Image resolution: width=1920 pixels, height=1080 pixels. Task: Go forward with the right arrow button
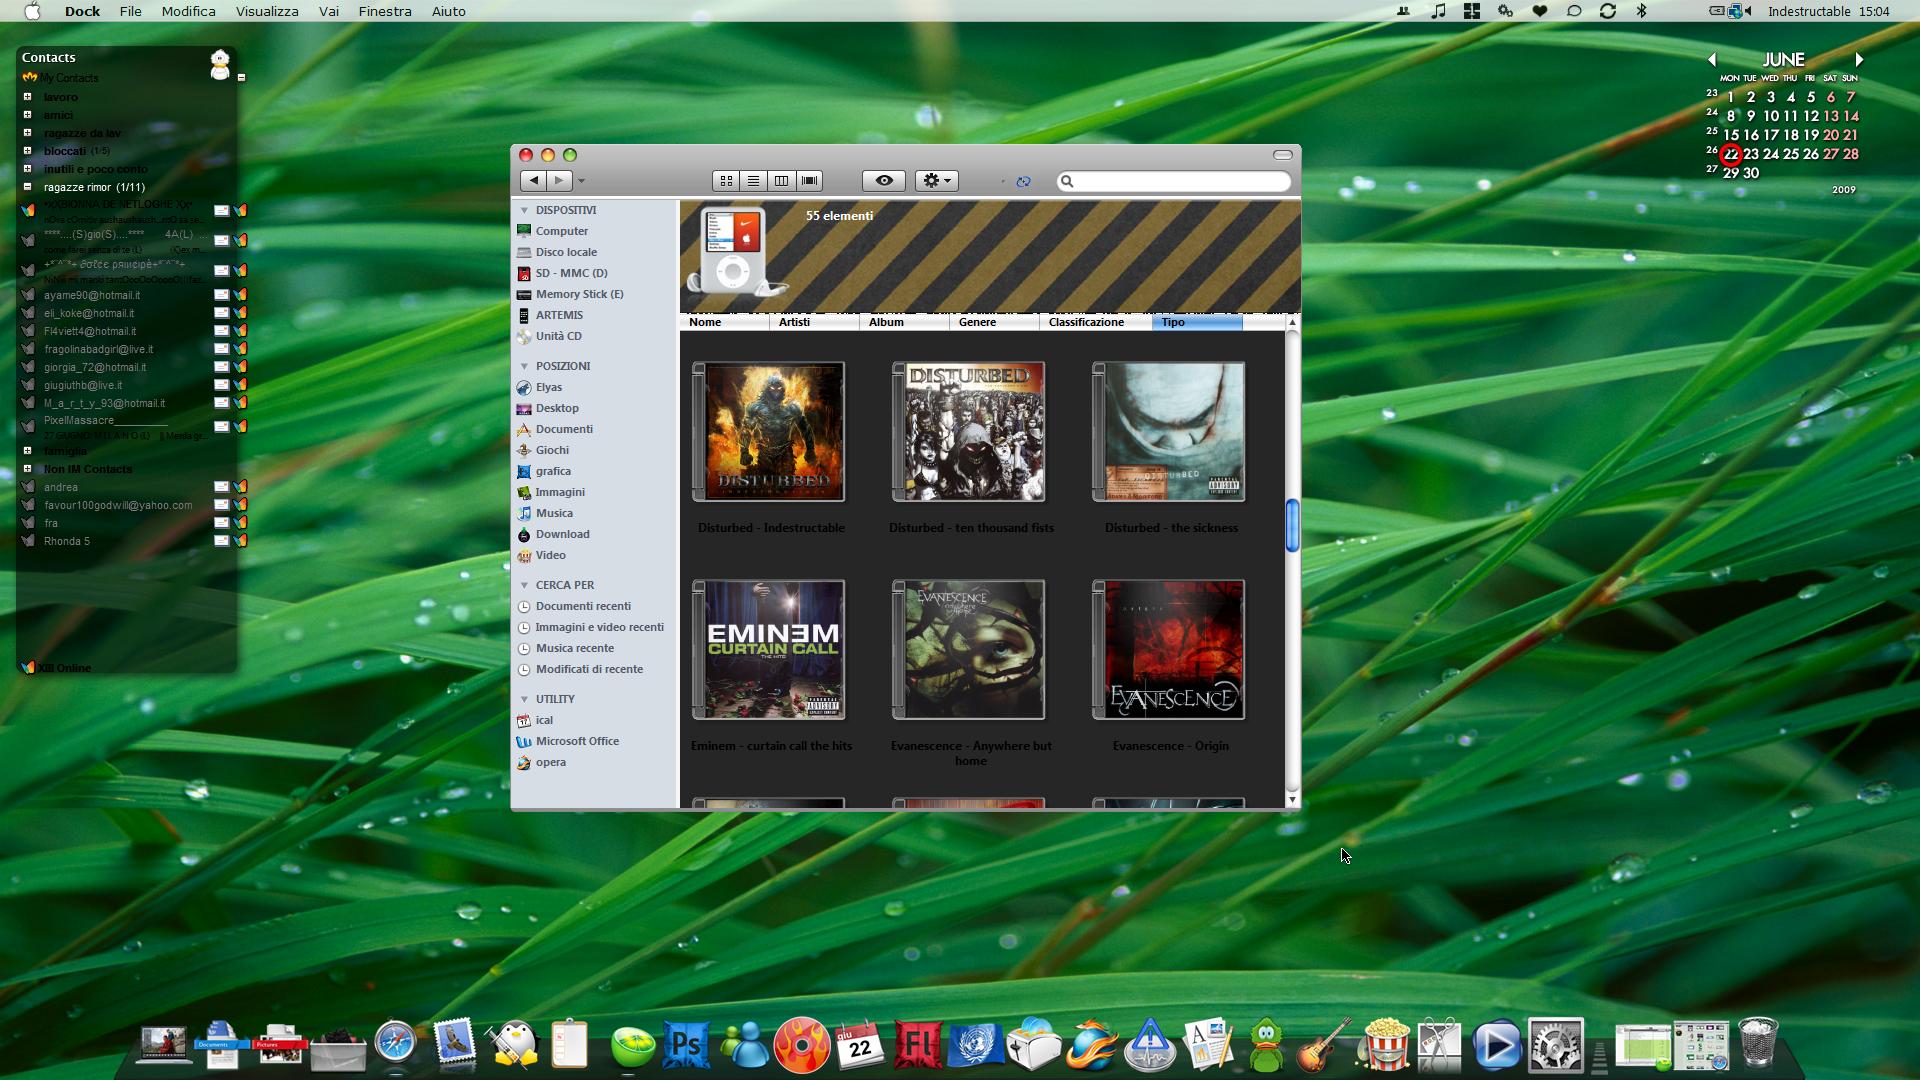[x=559, y=181]
